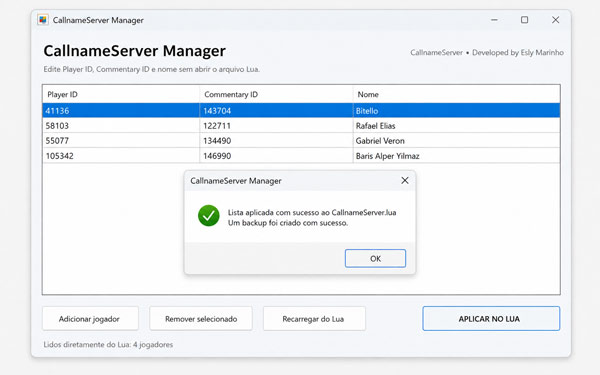600x375 pixels.
Task: Click the green checkmark success icon
Action: pyautogui.click(x=209, y=216)
